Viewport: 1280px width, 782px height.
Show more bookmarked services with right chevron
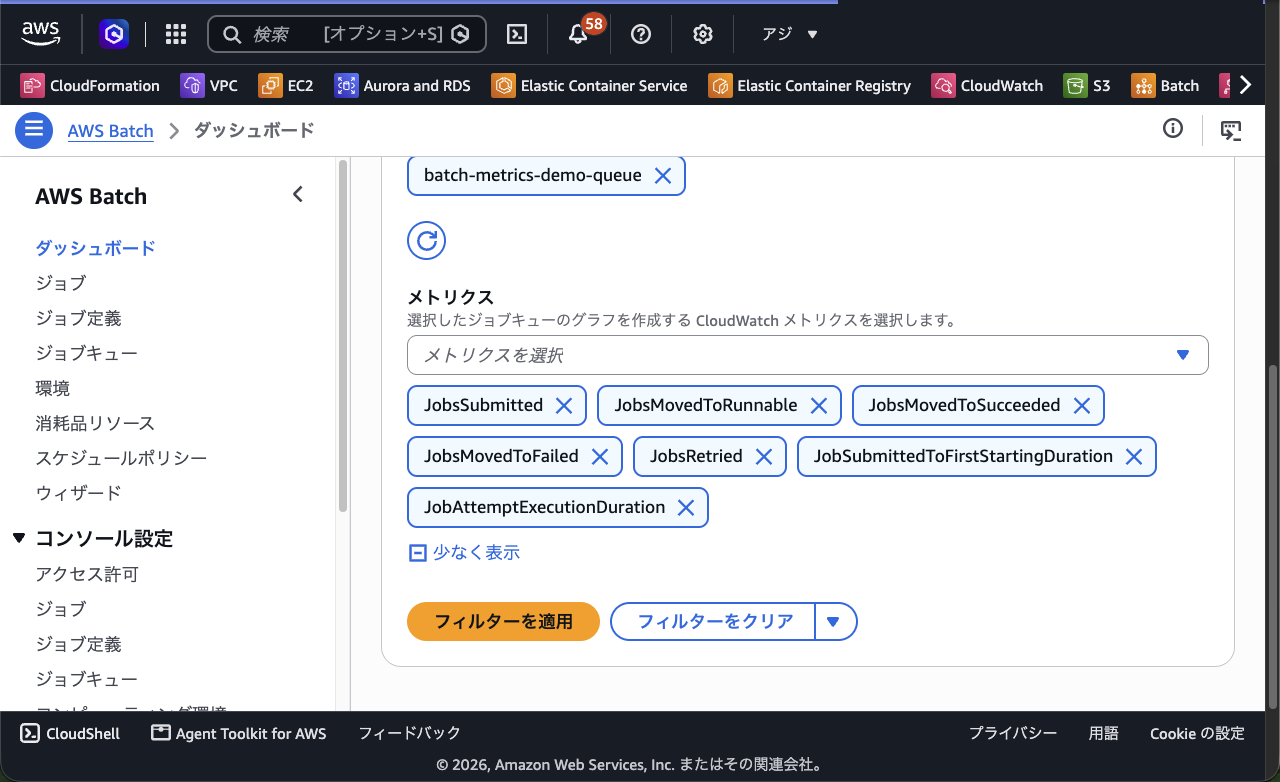coord(1245,85)
